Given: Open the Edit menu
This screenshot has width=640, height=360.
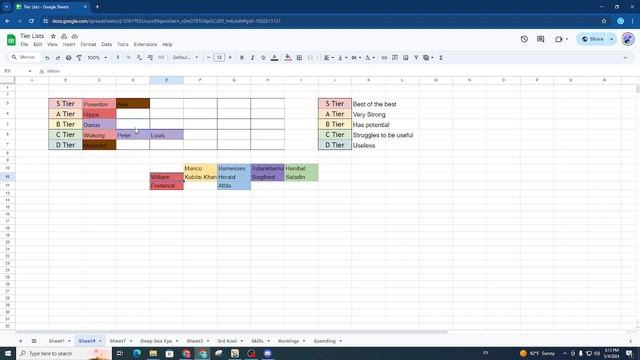Looking at the screenshot, I should pyautogui.click(x=38, y=44).
